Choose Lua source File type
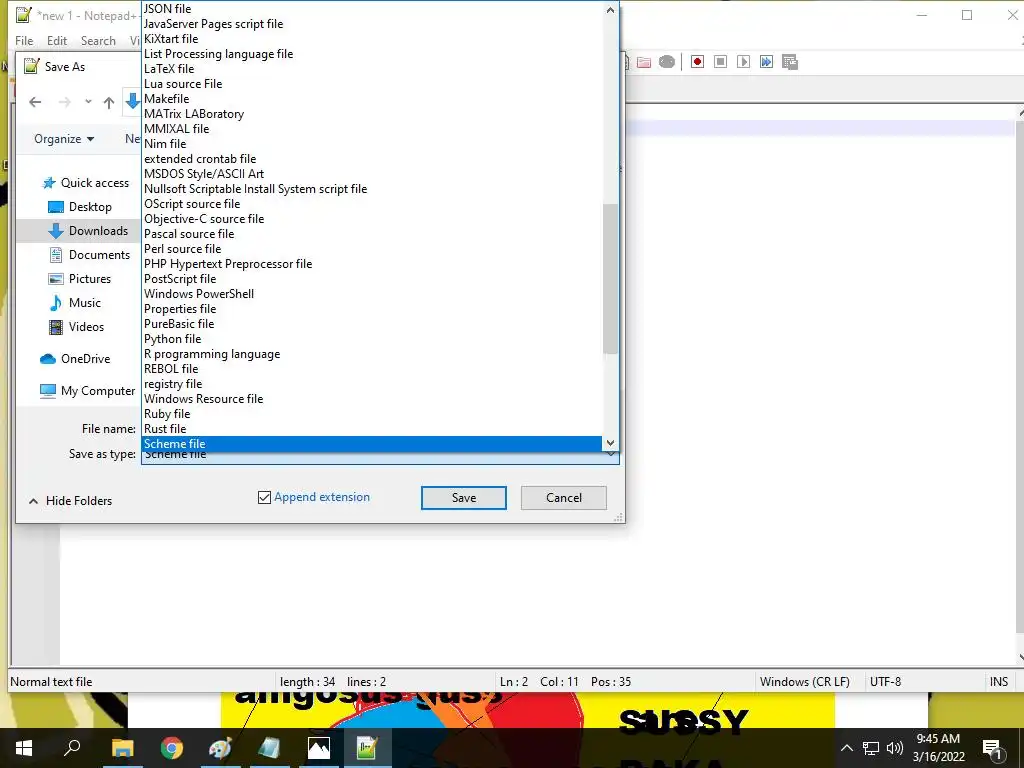The height and width of the screenshot is (768, 1024). pos(372,84)
